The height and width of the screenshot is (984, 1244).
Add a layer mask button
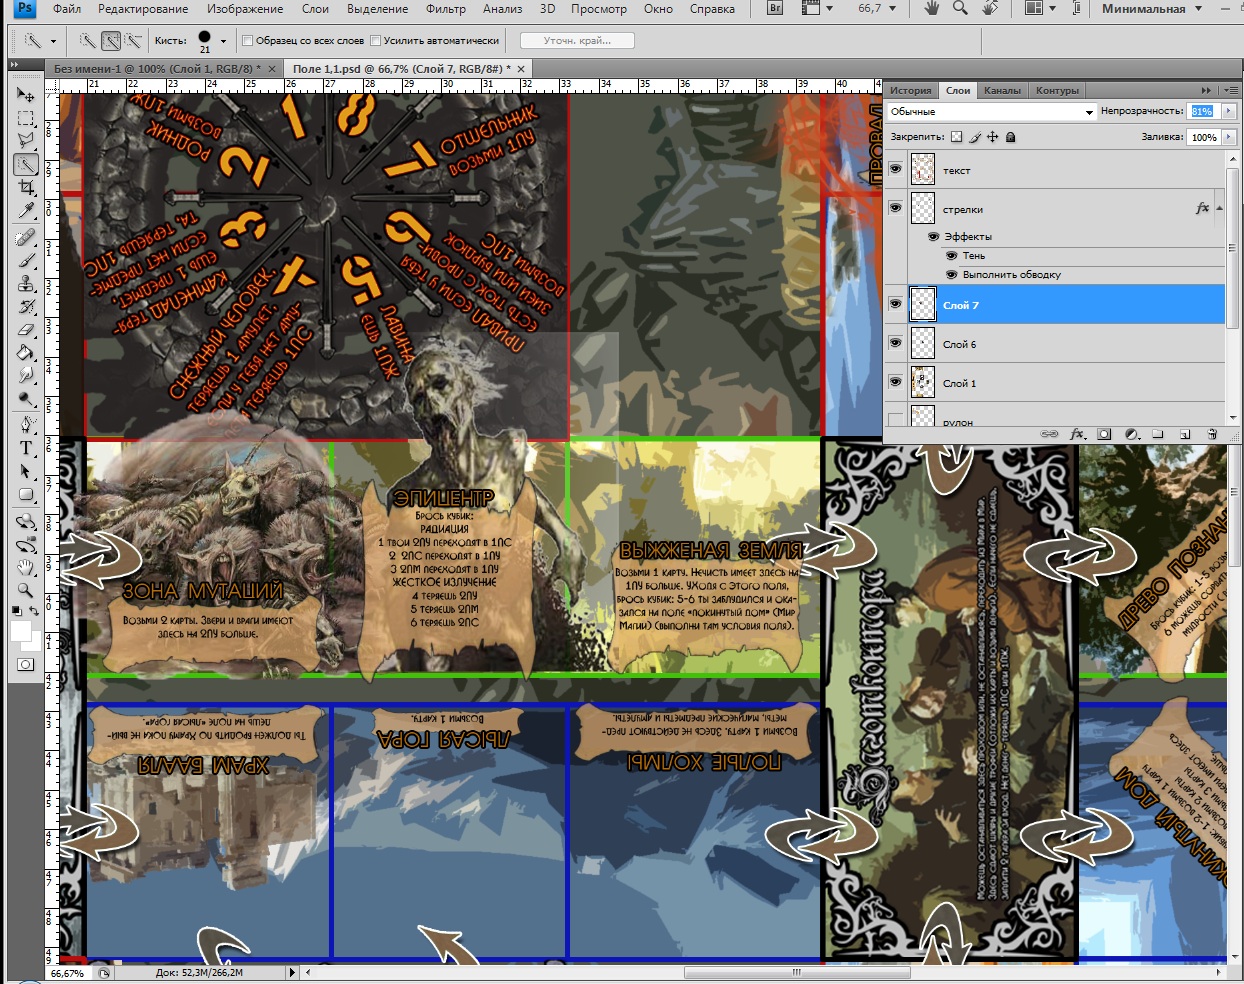tap(1104, 435)
